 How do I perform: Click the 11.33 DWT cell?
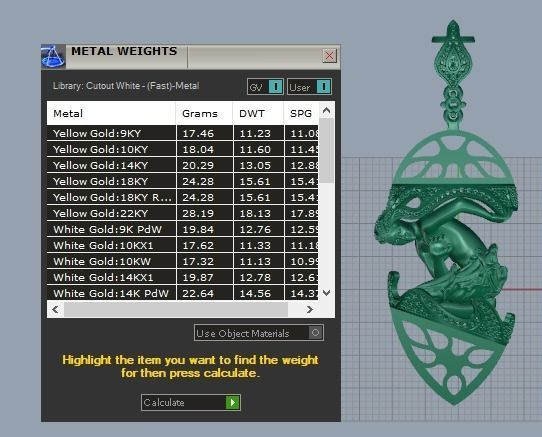click(259, 245)
